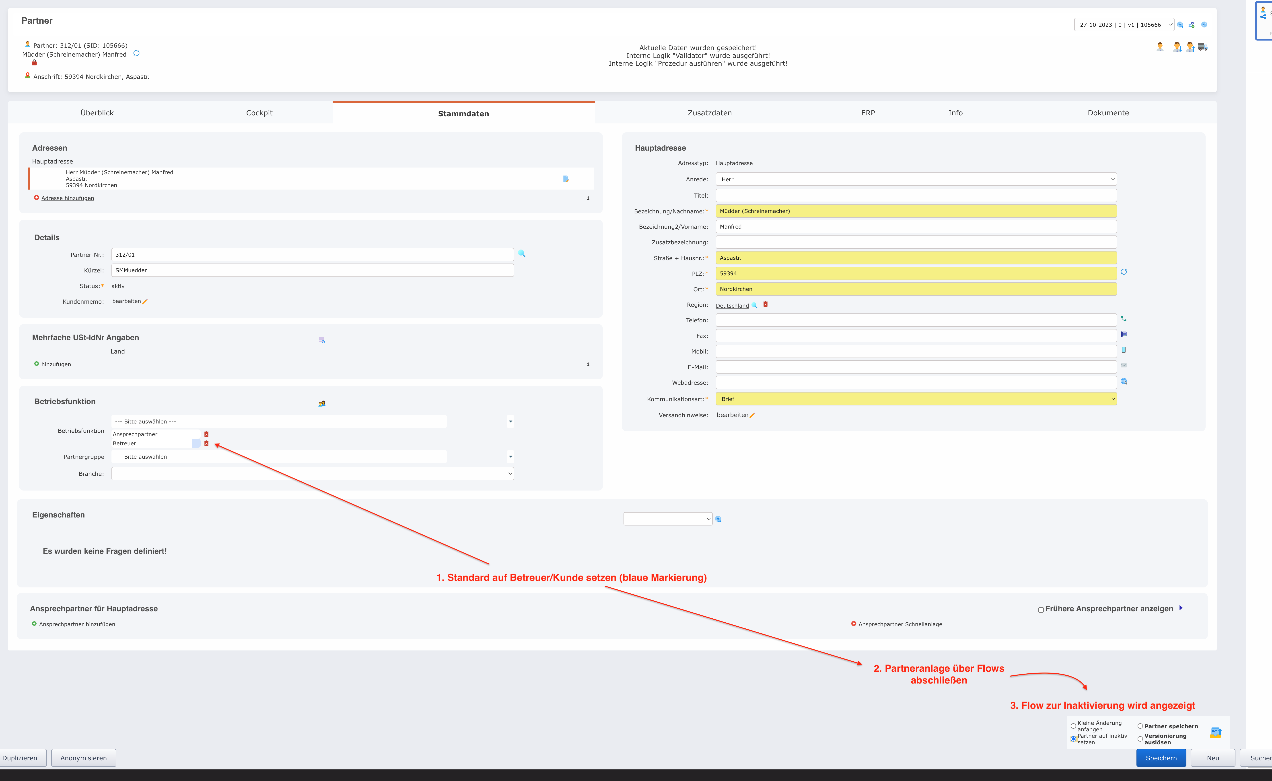Delete the Ansprechpartner Betriebsfunktion entry
Viewport: 1272px width, 781px height.
click(206, 434)
